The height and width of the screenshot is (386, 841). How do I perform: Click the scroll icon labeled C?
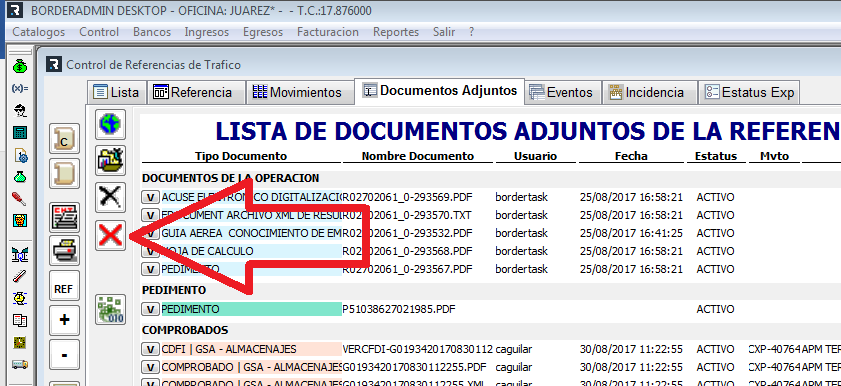[x=64, y=139]
